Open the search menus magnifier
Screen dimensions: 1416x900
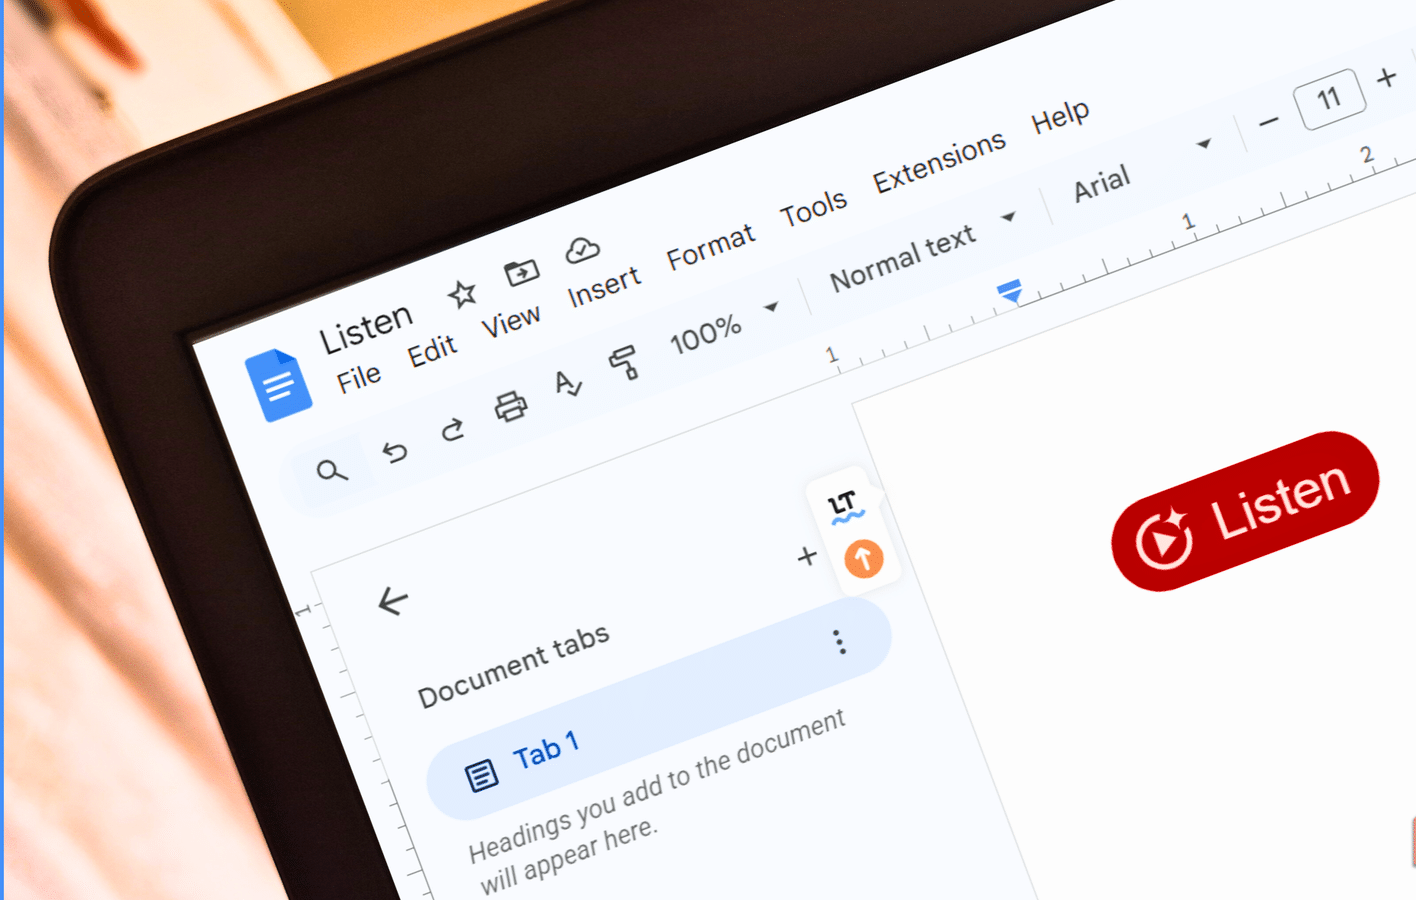coord(331,470)
